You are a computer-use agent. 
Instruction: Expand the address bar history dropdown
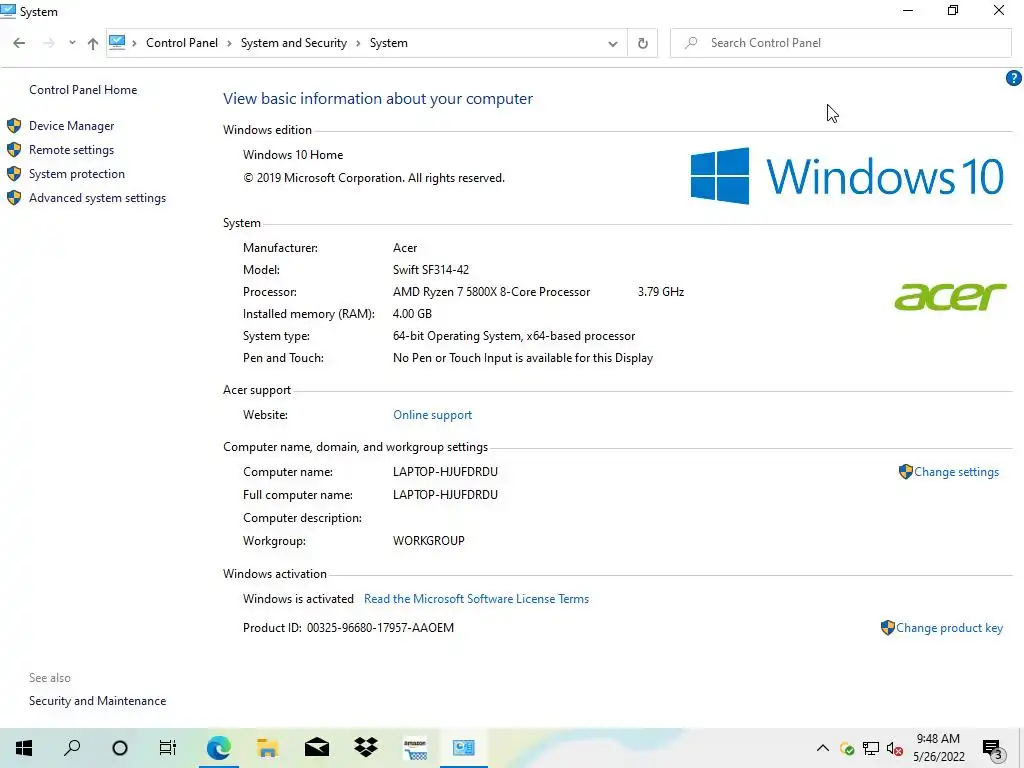click(x=613, y=44)
